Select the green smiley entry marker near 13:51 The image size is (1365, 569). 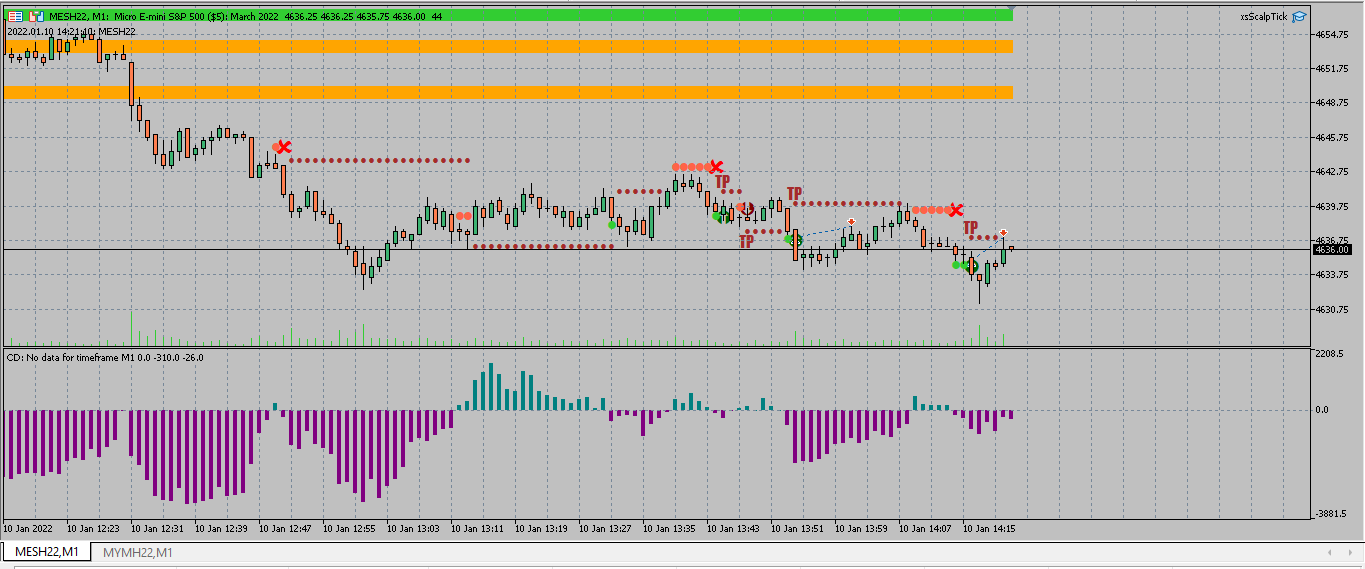coord(794,239)
